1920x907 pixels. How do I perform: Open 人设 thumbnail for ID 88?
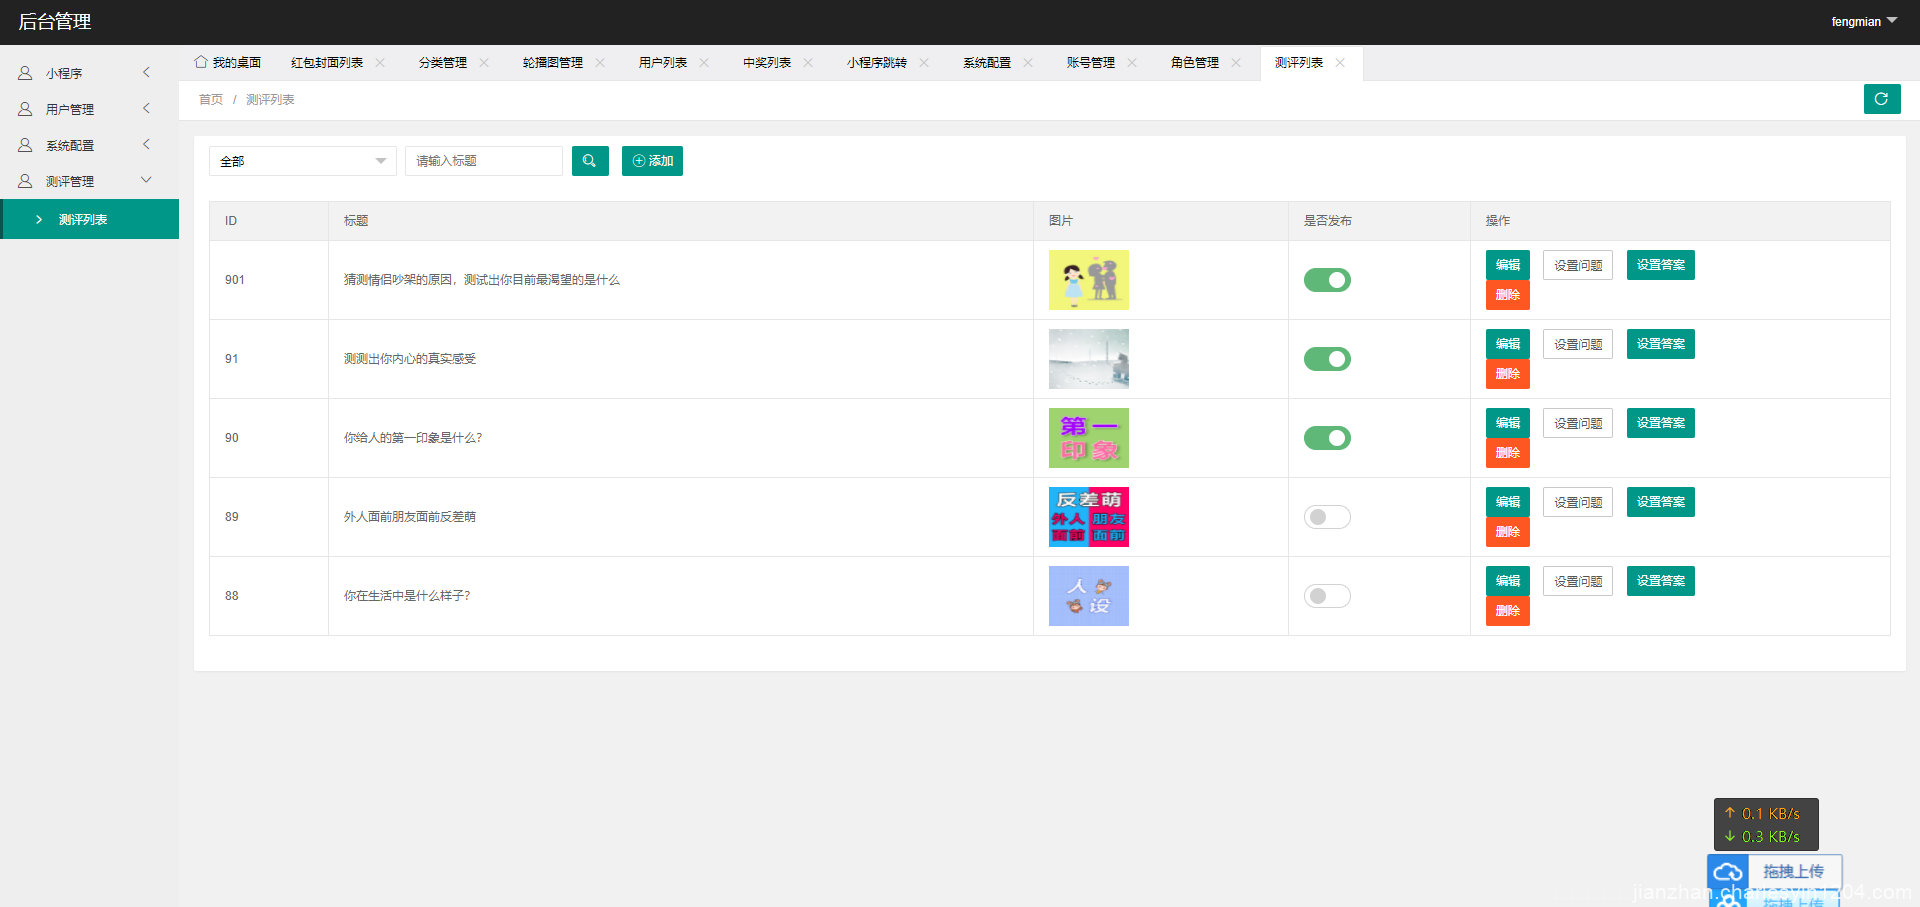[1089, 596]
